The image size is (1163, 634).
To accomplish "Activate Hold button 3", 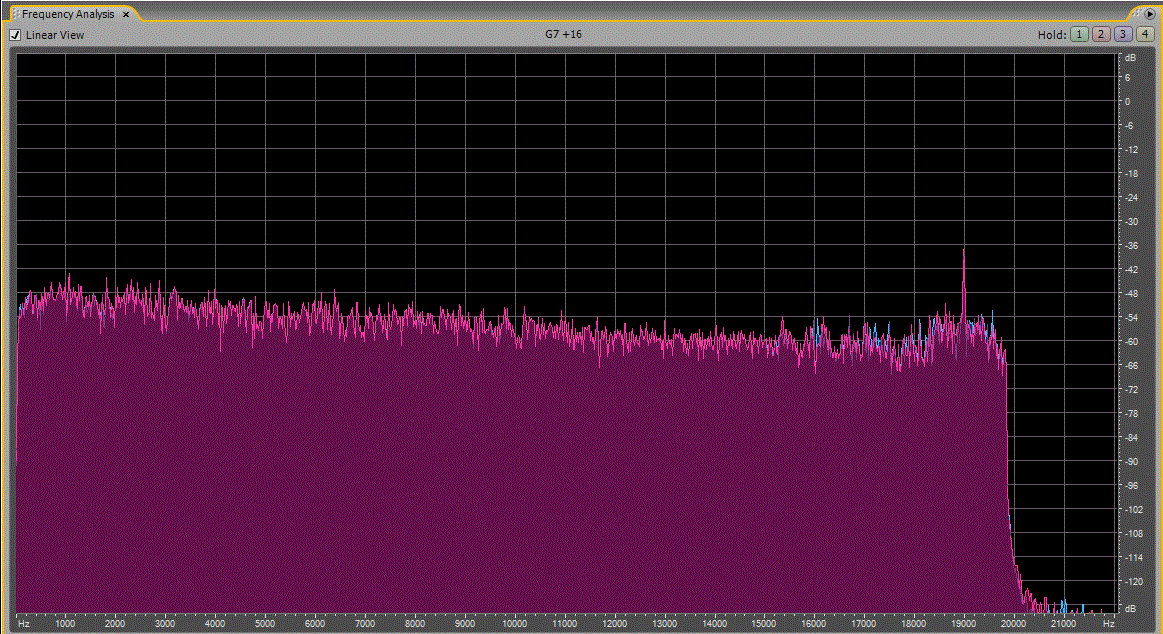I will pos(1122,34).
